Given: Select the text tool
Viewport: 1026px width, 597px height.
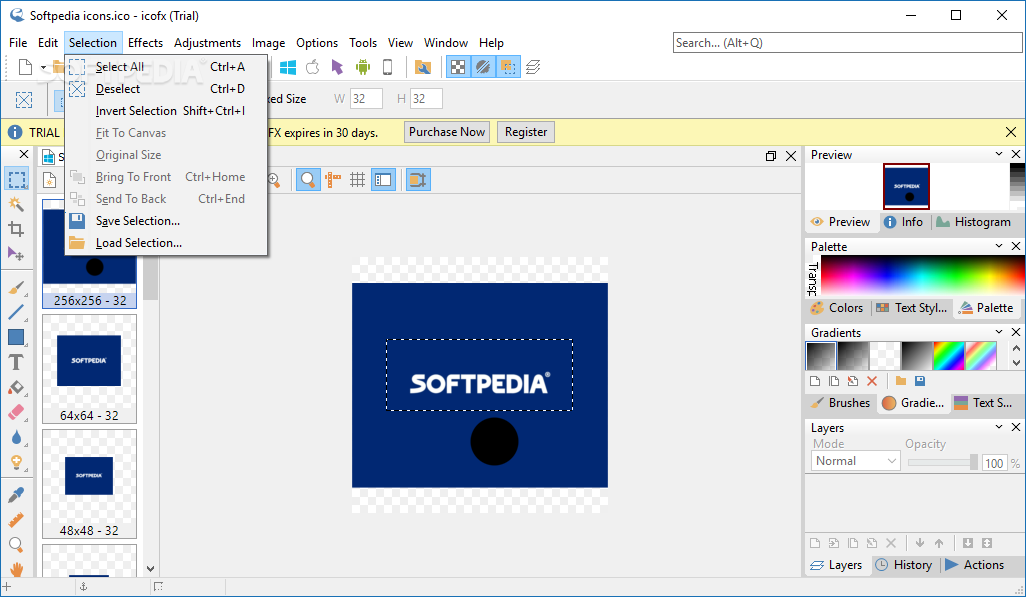Looking at the screenshot, I should pos(16,362).
